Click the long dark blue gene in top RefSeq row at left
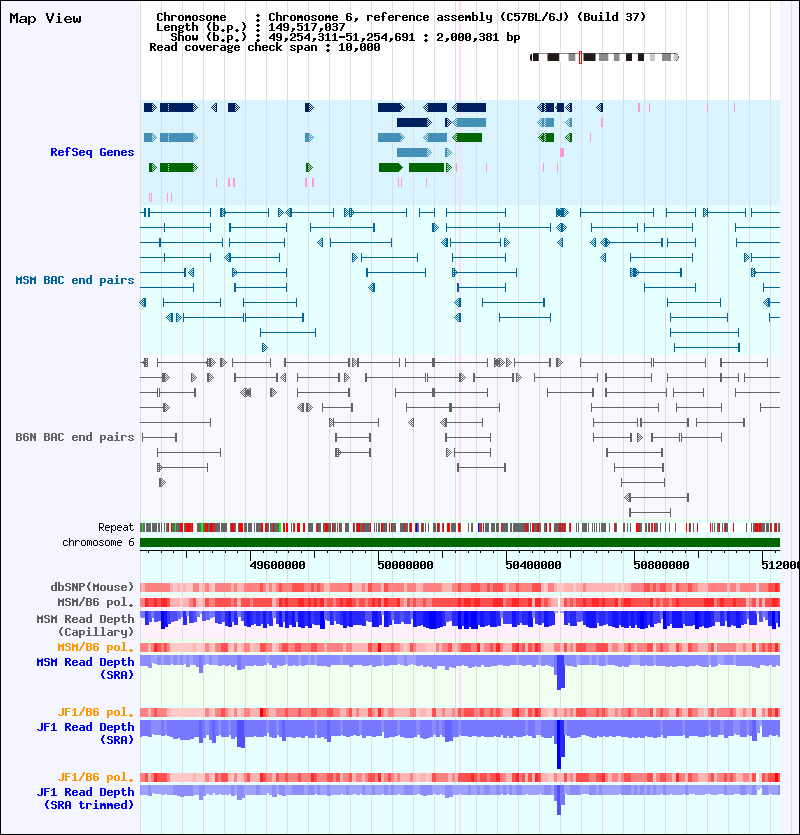The width and height of the screenshot is (800, 835). click(x=178, y=108)
